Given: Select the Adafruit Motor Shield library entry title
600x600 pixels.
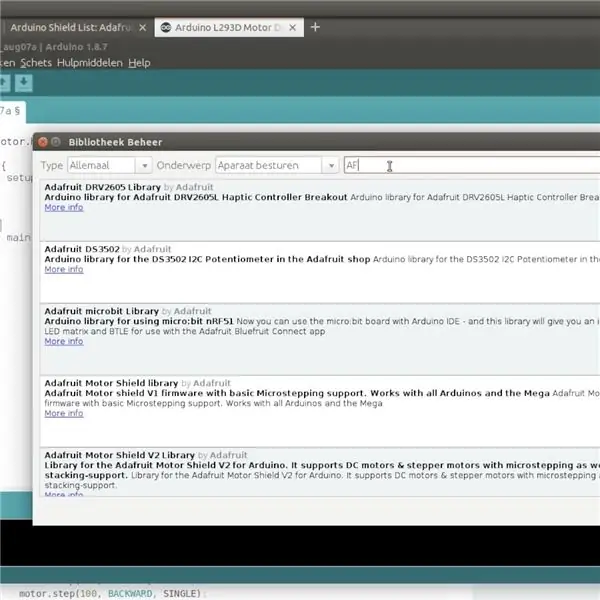Looking at the screenshot, I should [x=111, y=383].
